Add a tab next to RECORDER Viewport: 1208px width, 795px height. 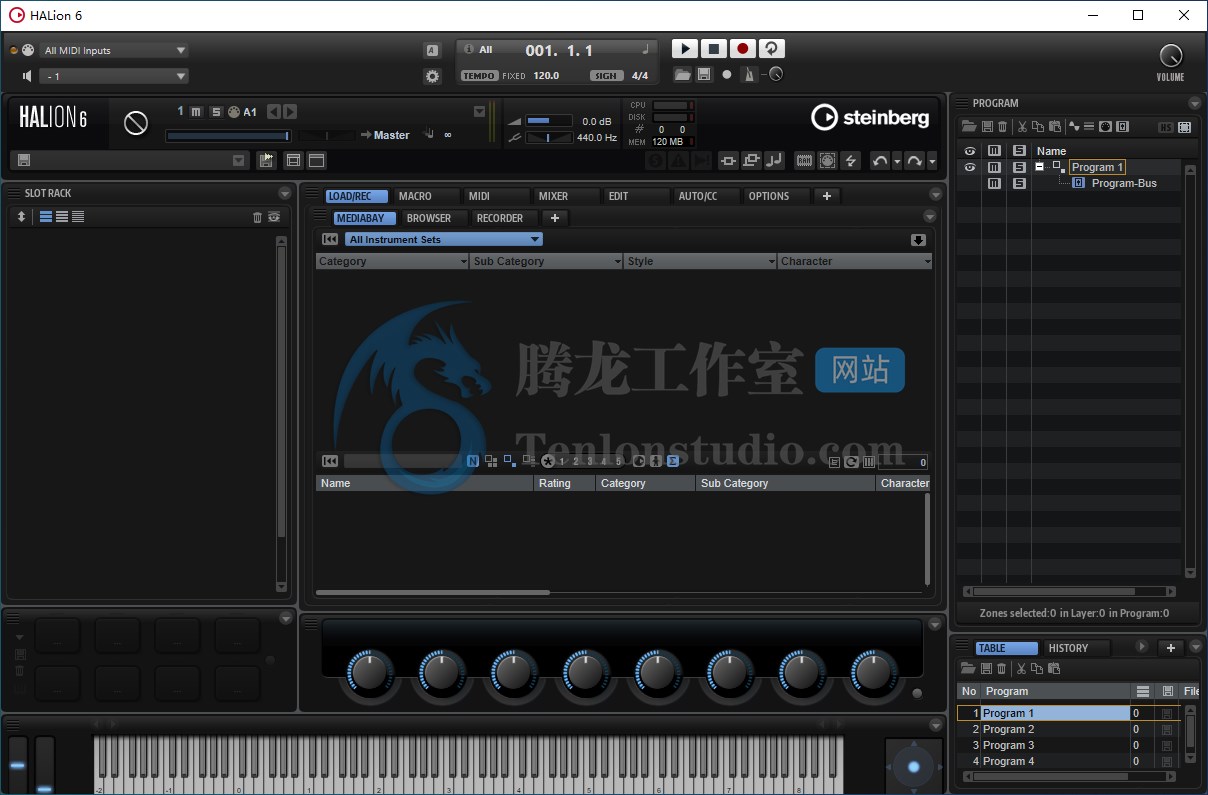click(x=554, y=218)
